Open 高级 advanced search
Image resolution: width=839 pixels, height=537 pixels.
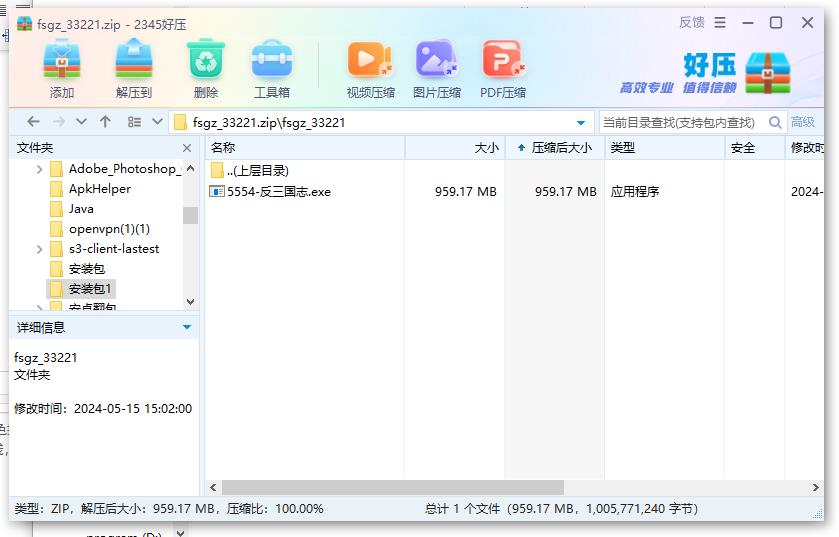(x=803, y=122)
